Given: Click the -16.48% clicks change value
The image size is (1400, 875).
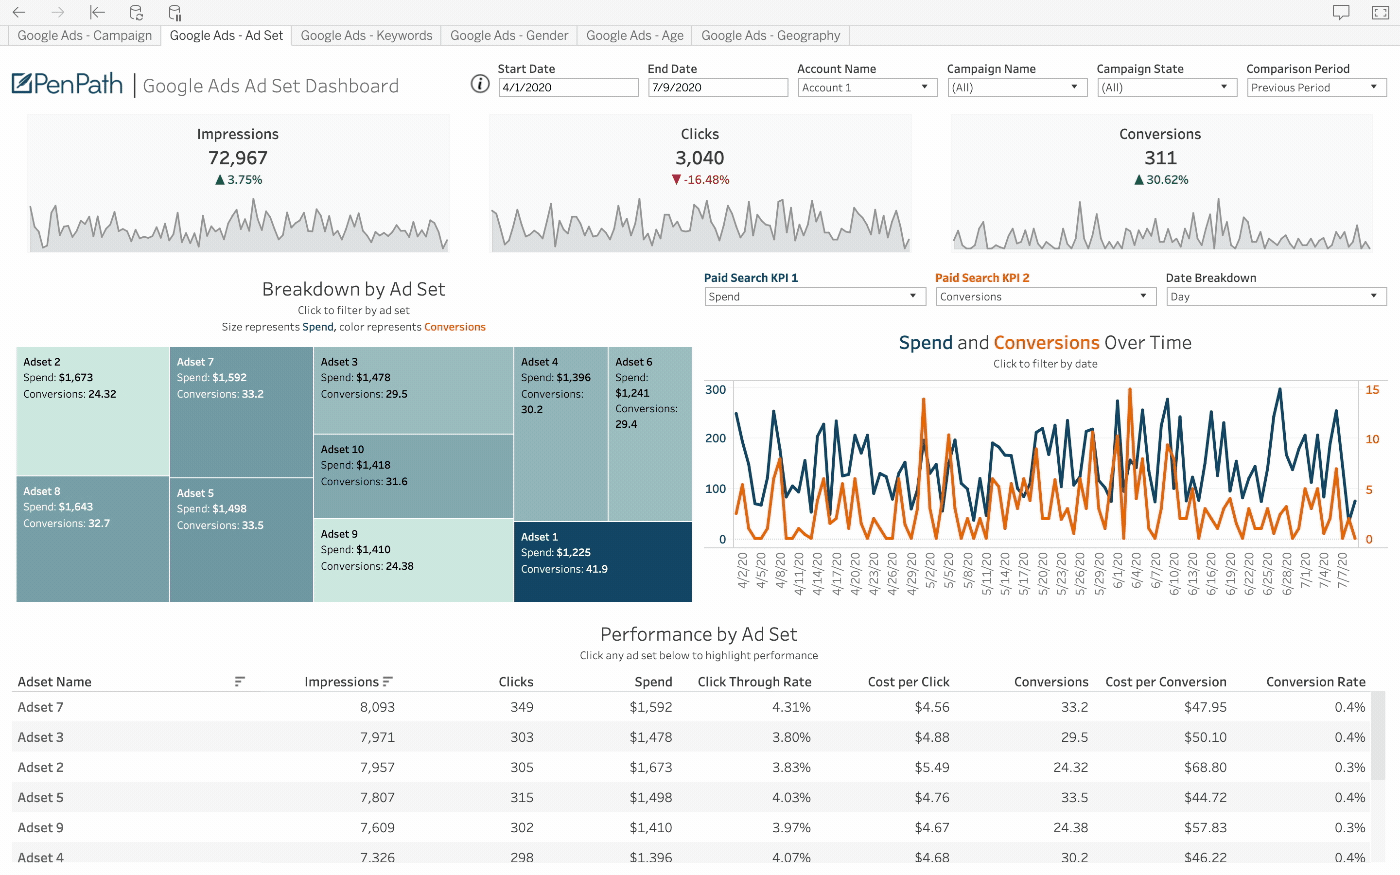Looking at the screenshot, I should 707,180.
